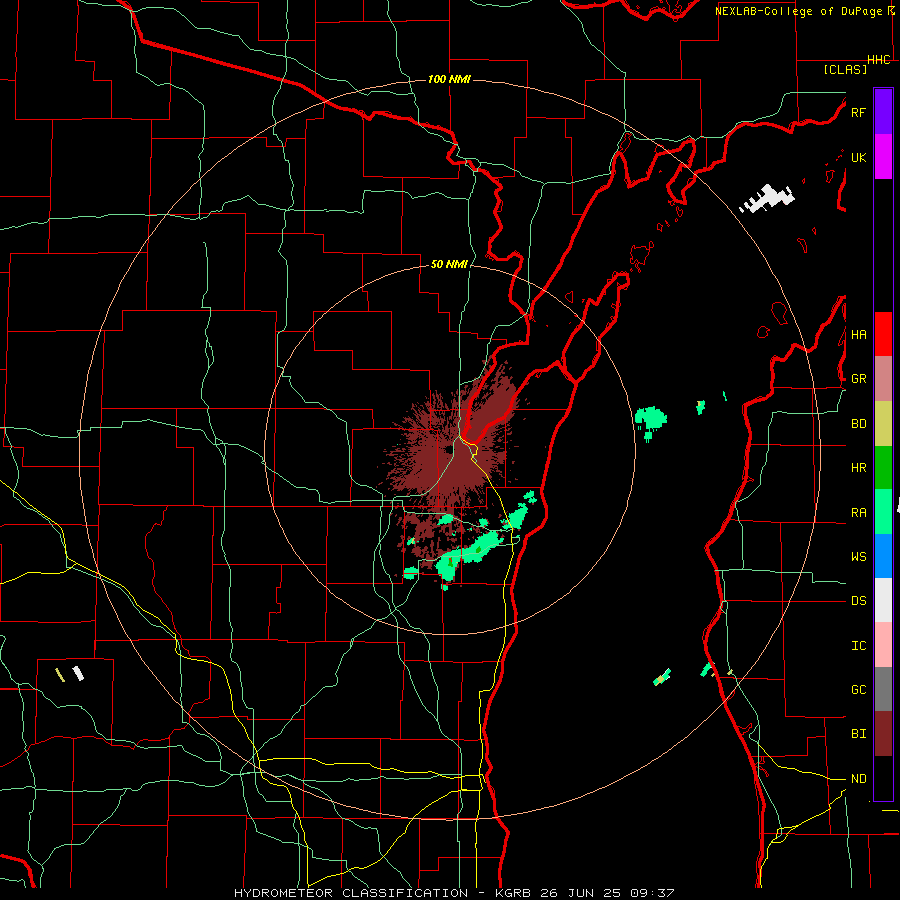Click the RA legend label

pos(858,513)
